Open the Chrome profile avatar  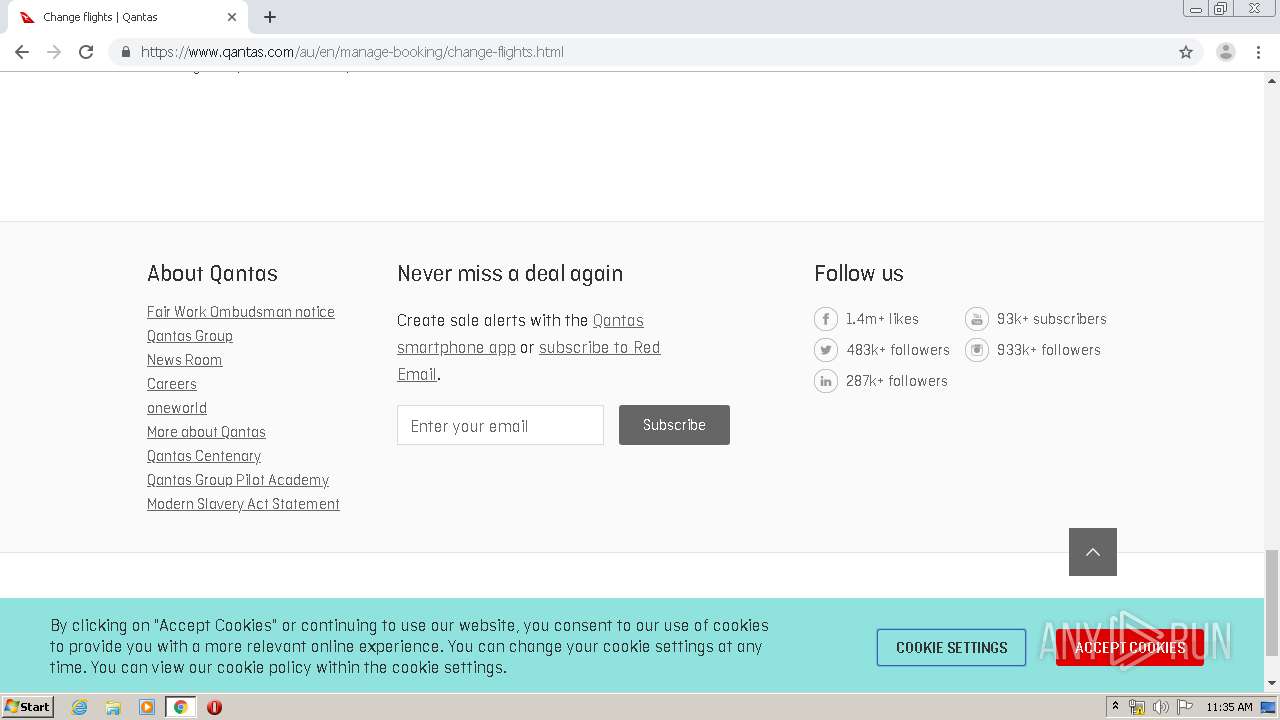[1226, 52]
